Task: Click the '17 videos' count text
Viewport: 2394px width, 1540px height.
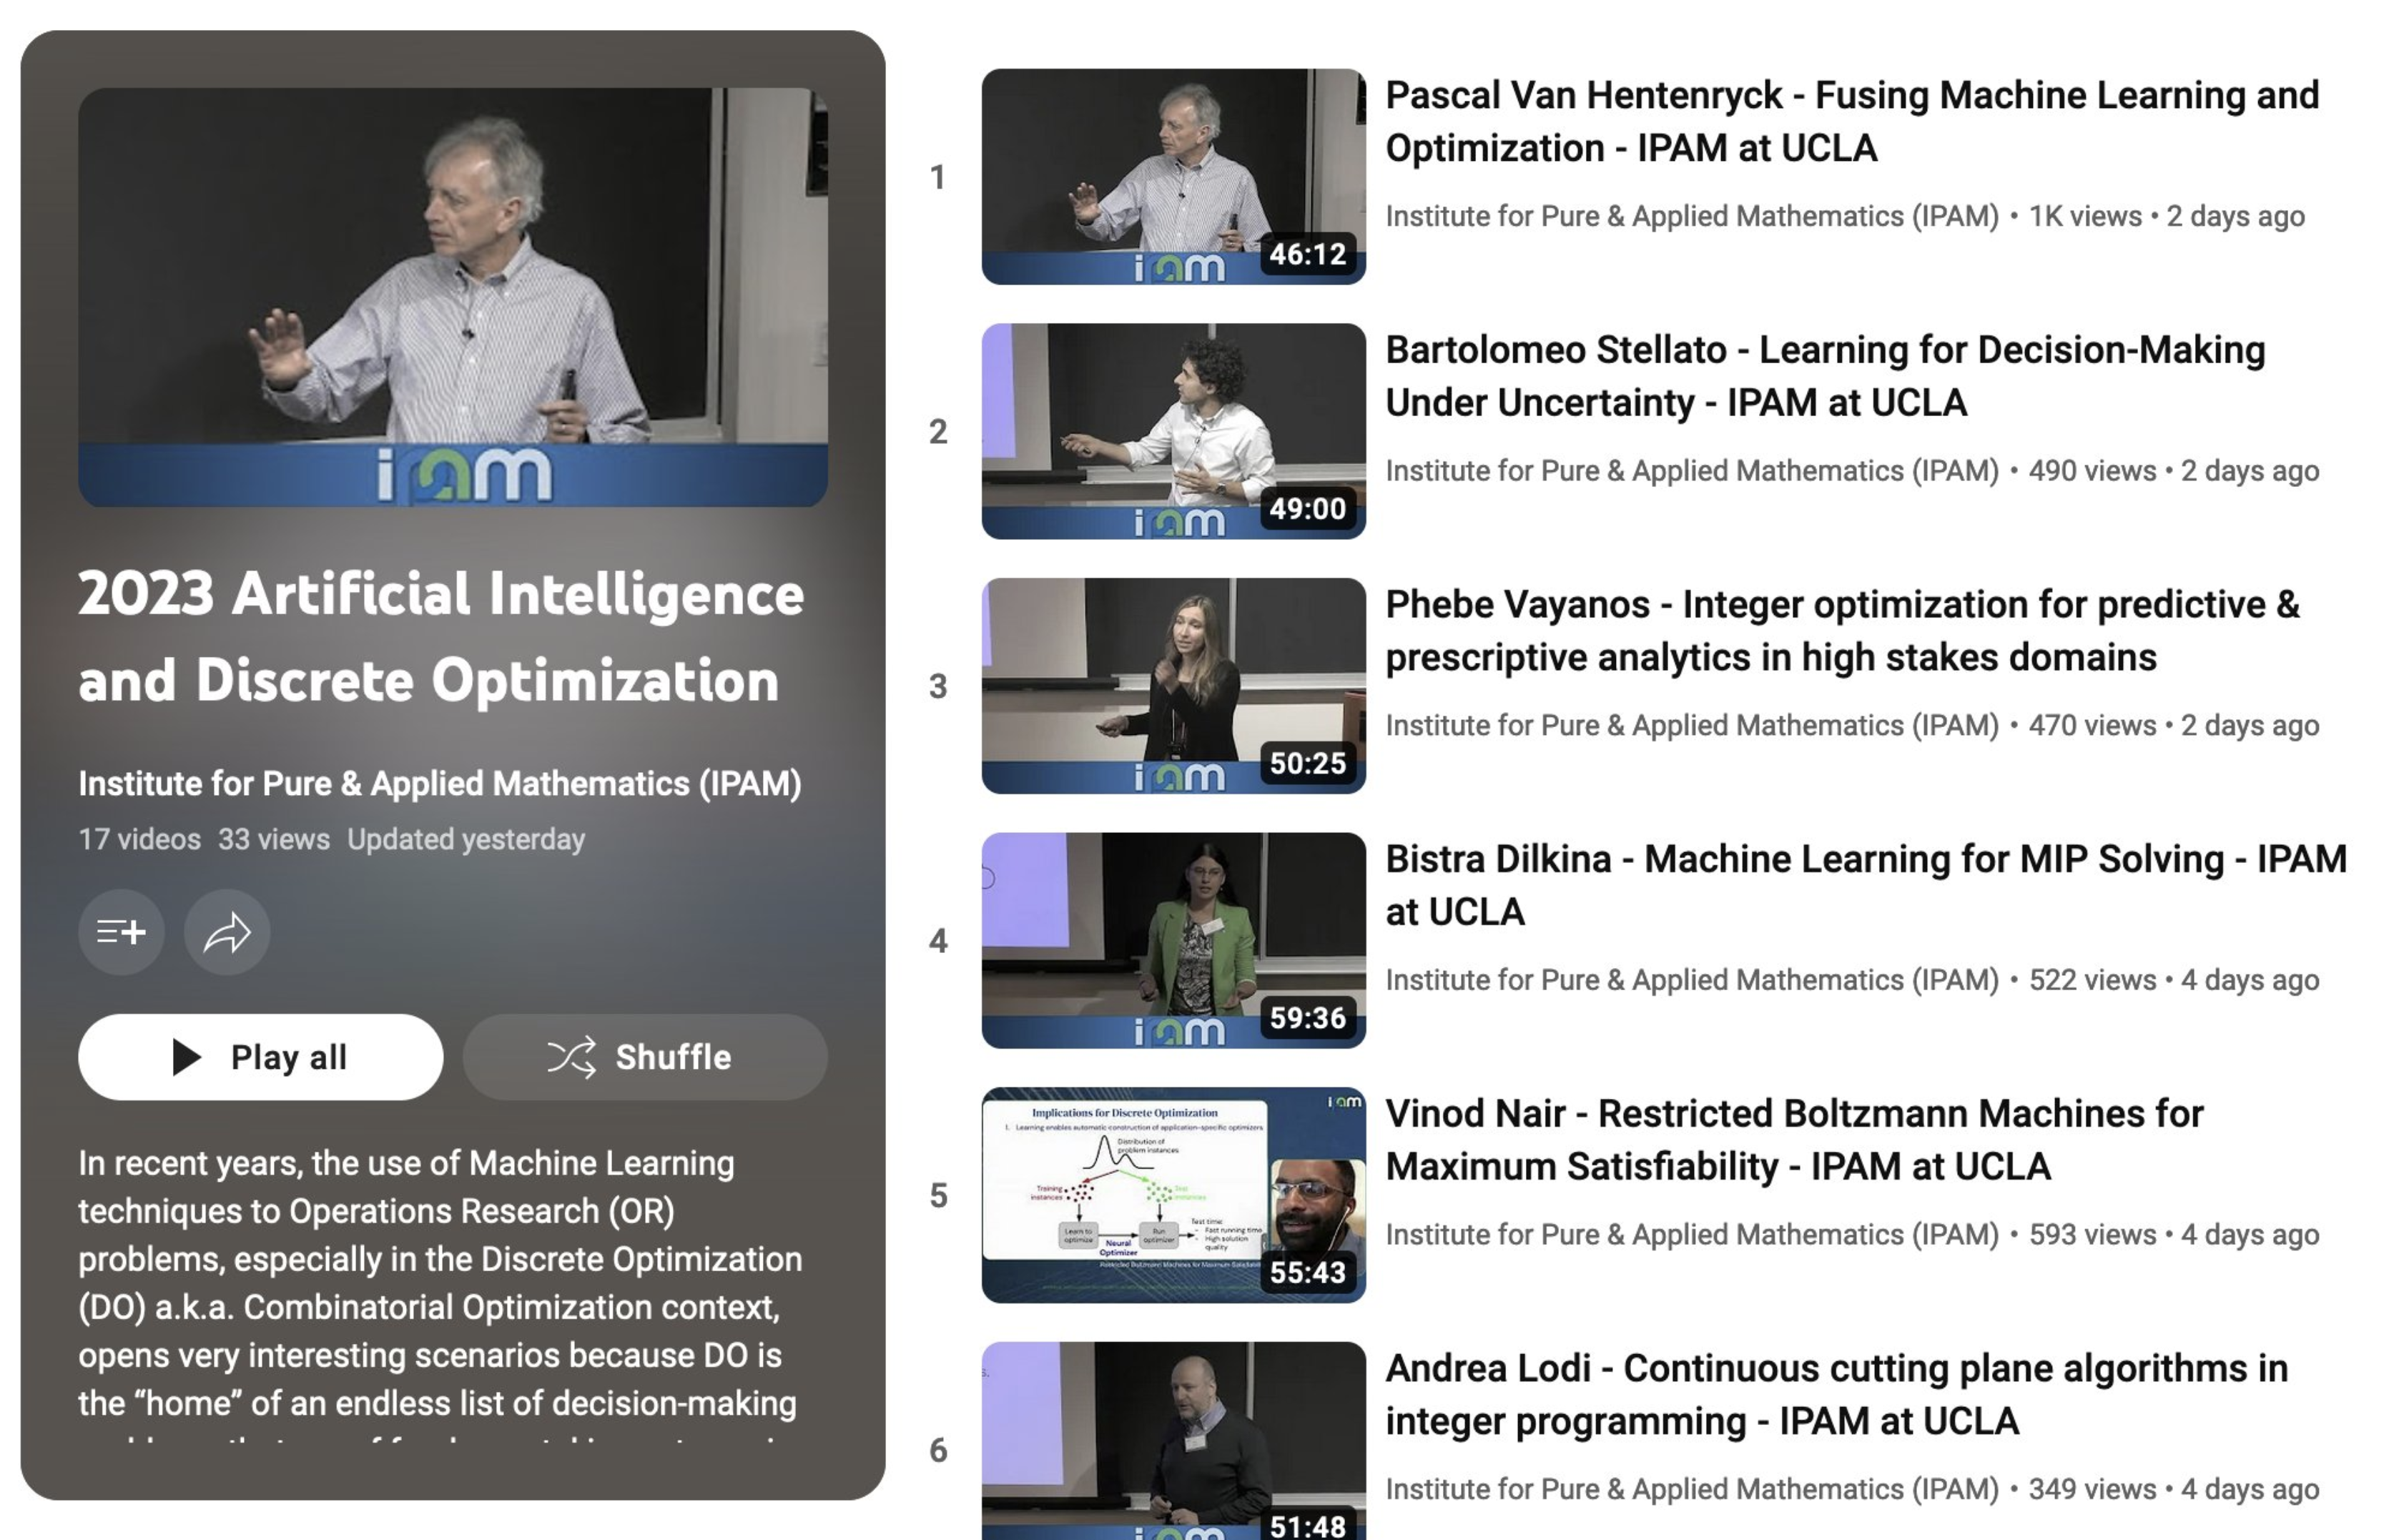Action: pos(140,839)
